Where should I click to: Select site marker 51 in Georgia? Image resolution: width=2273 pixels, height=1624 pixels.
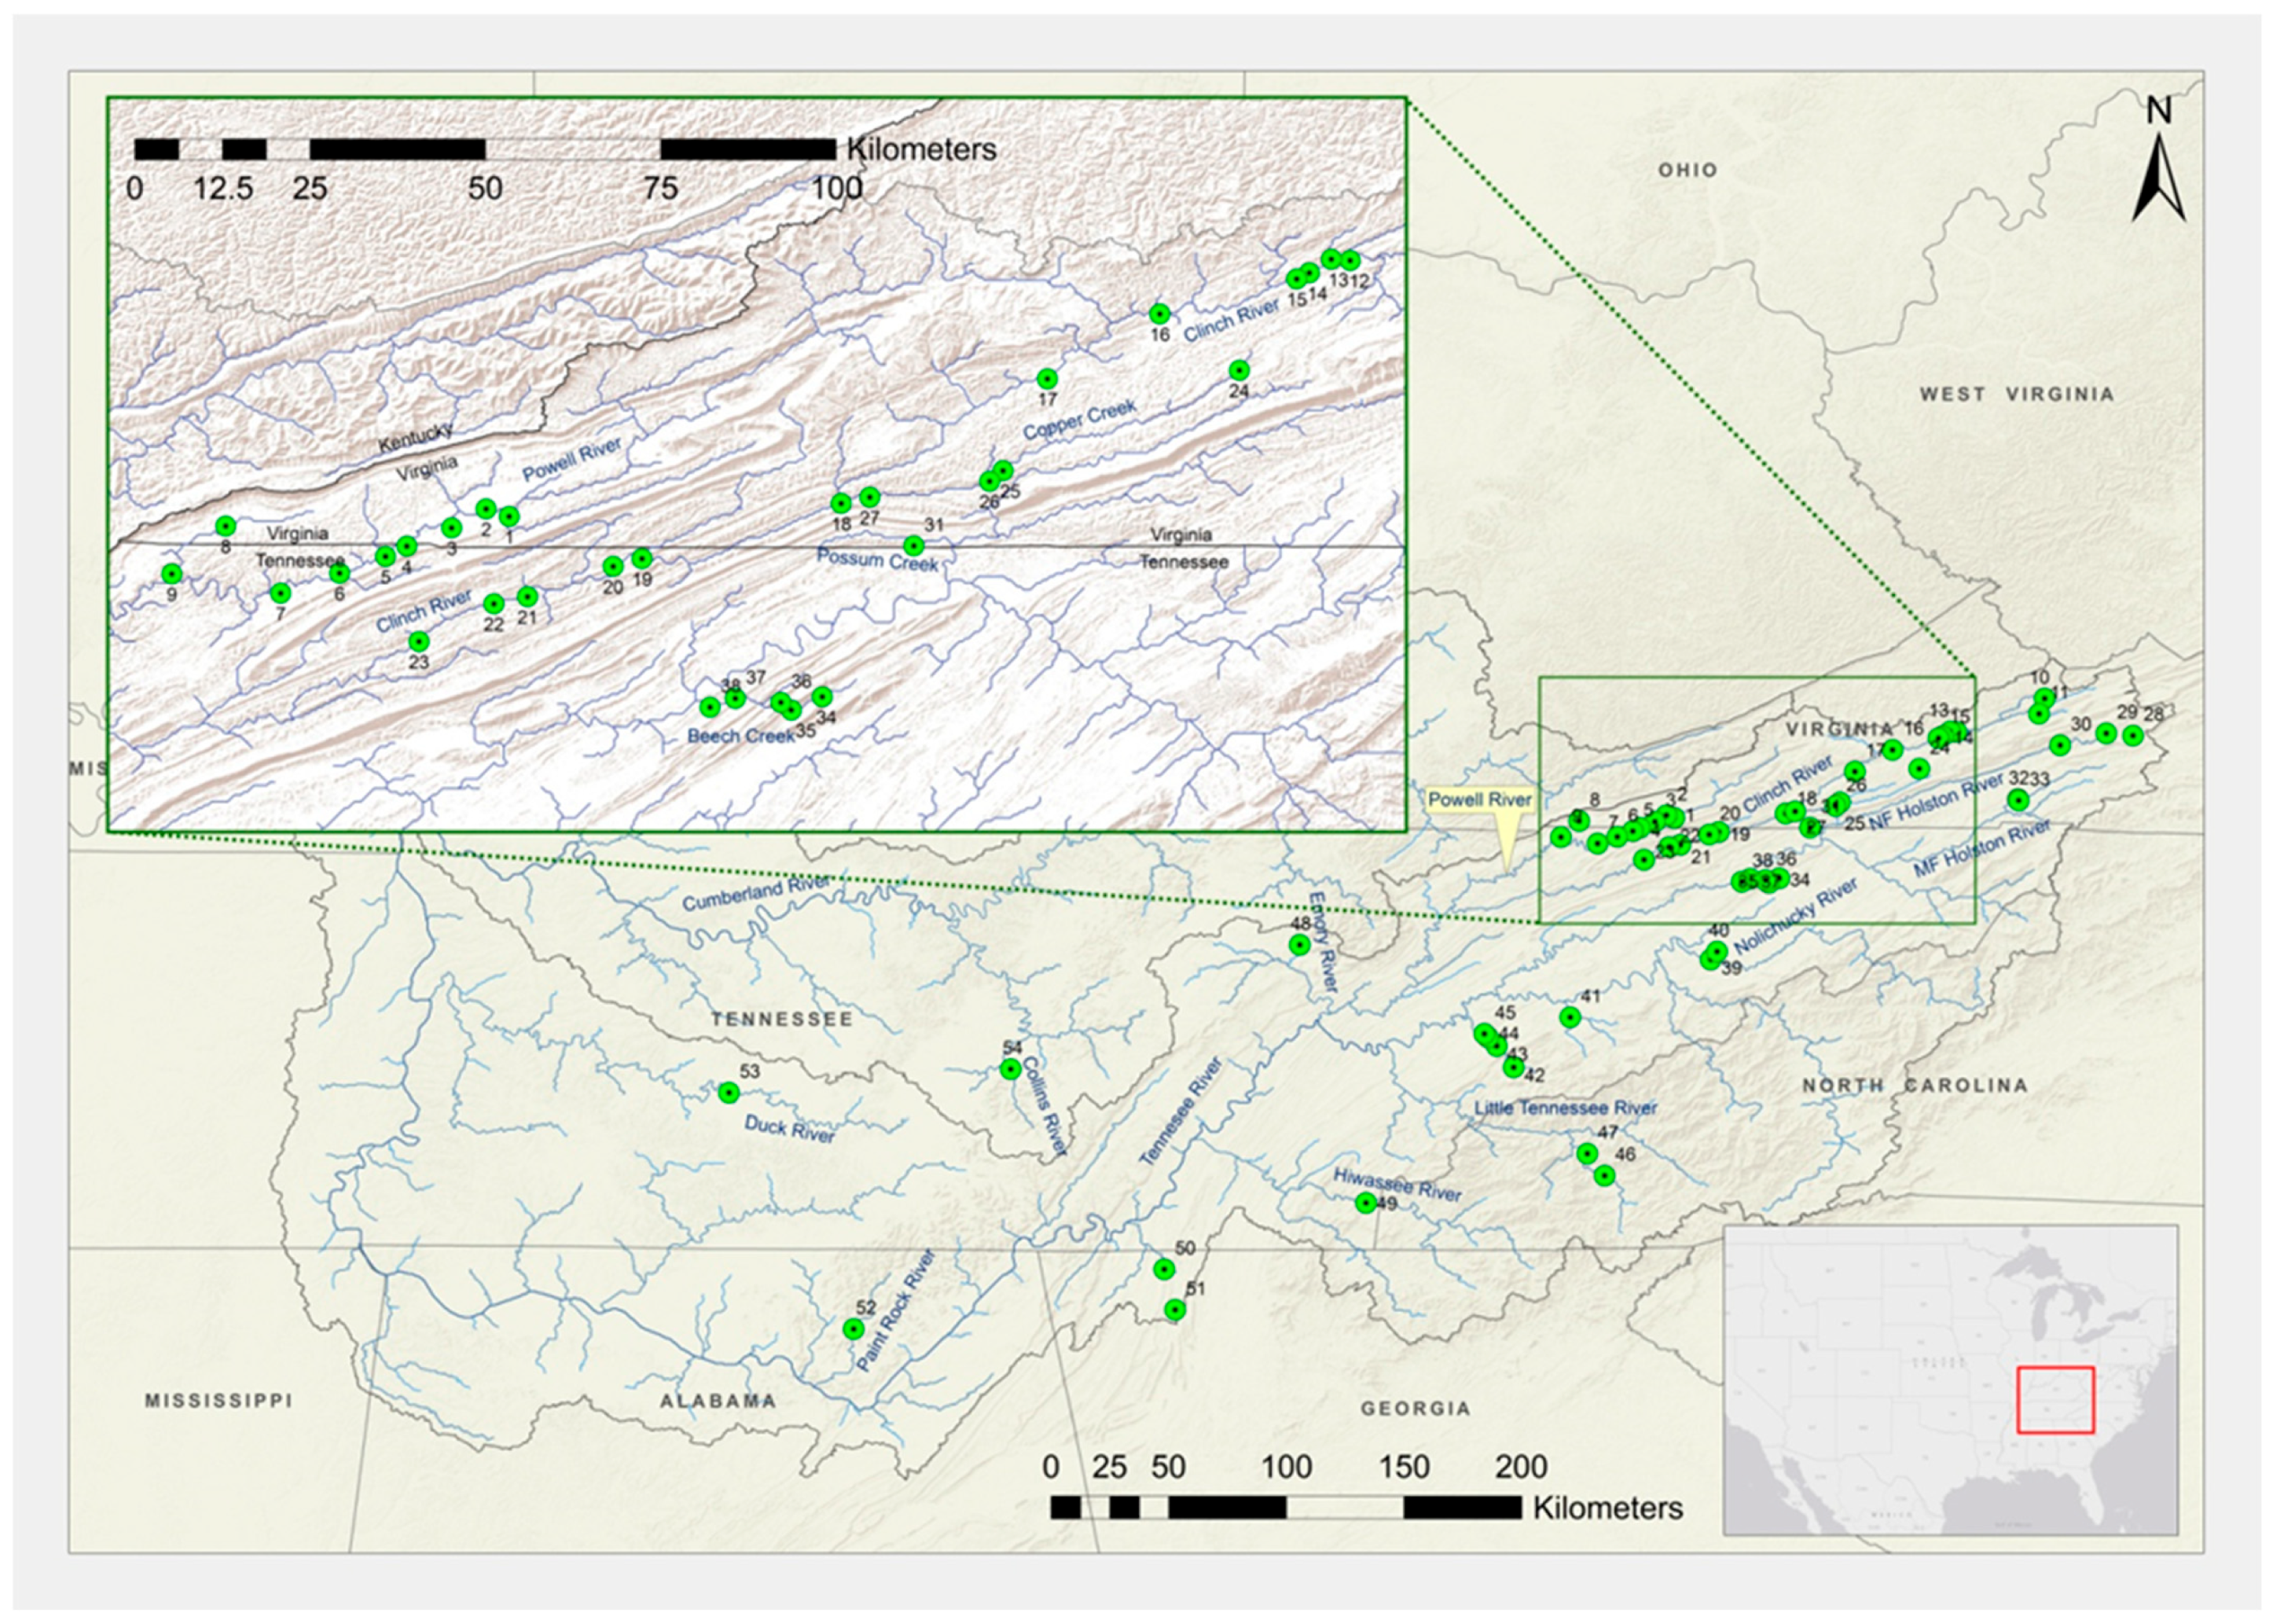click(x=1175, y=1310)
